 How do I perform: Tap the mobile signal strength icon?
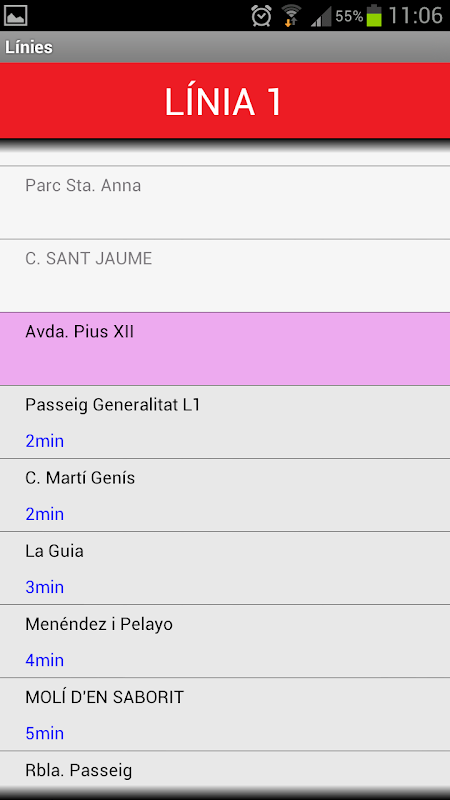(x=321, y=16)
